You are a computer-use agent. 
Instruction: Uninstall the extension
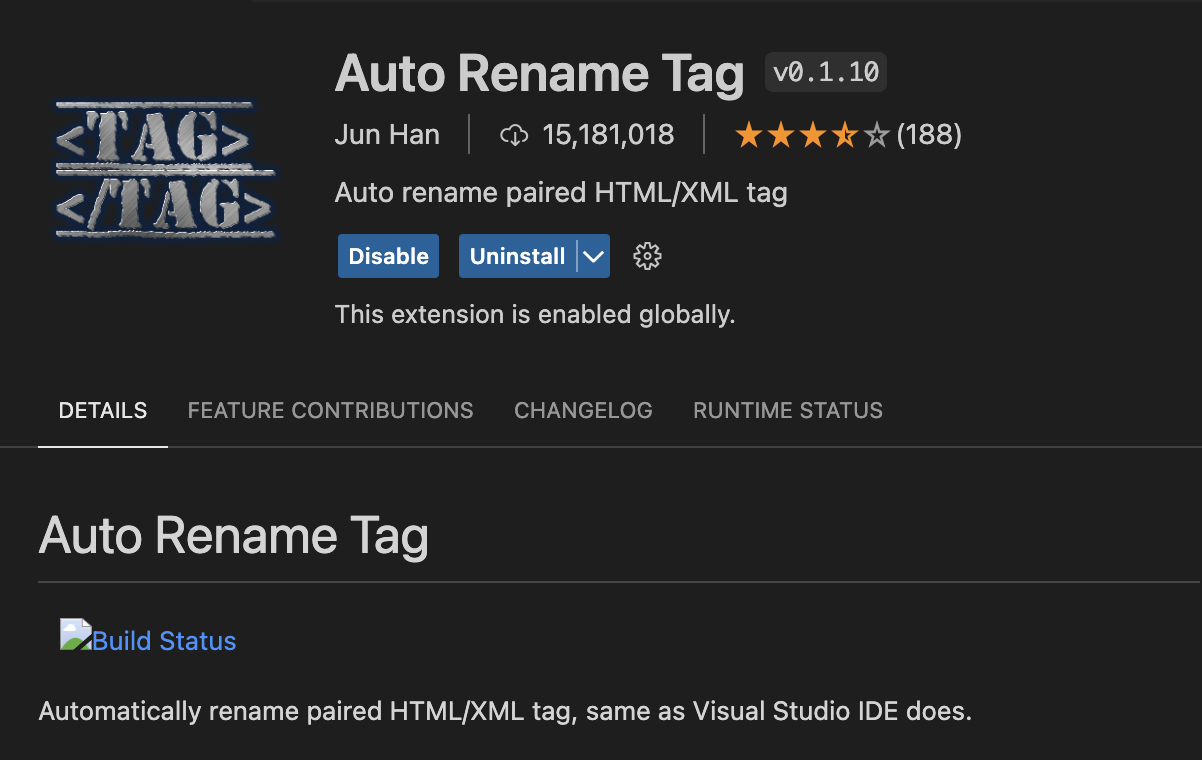tap(517, 256)
